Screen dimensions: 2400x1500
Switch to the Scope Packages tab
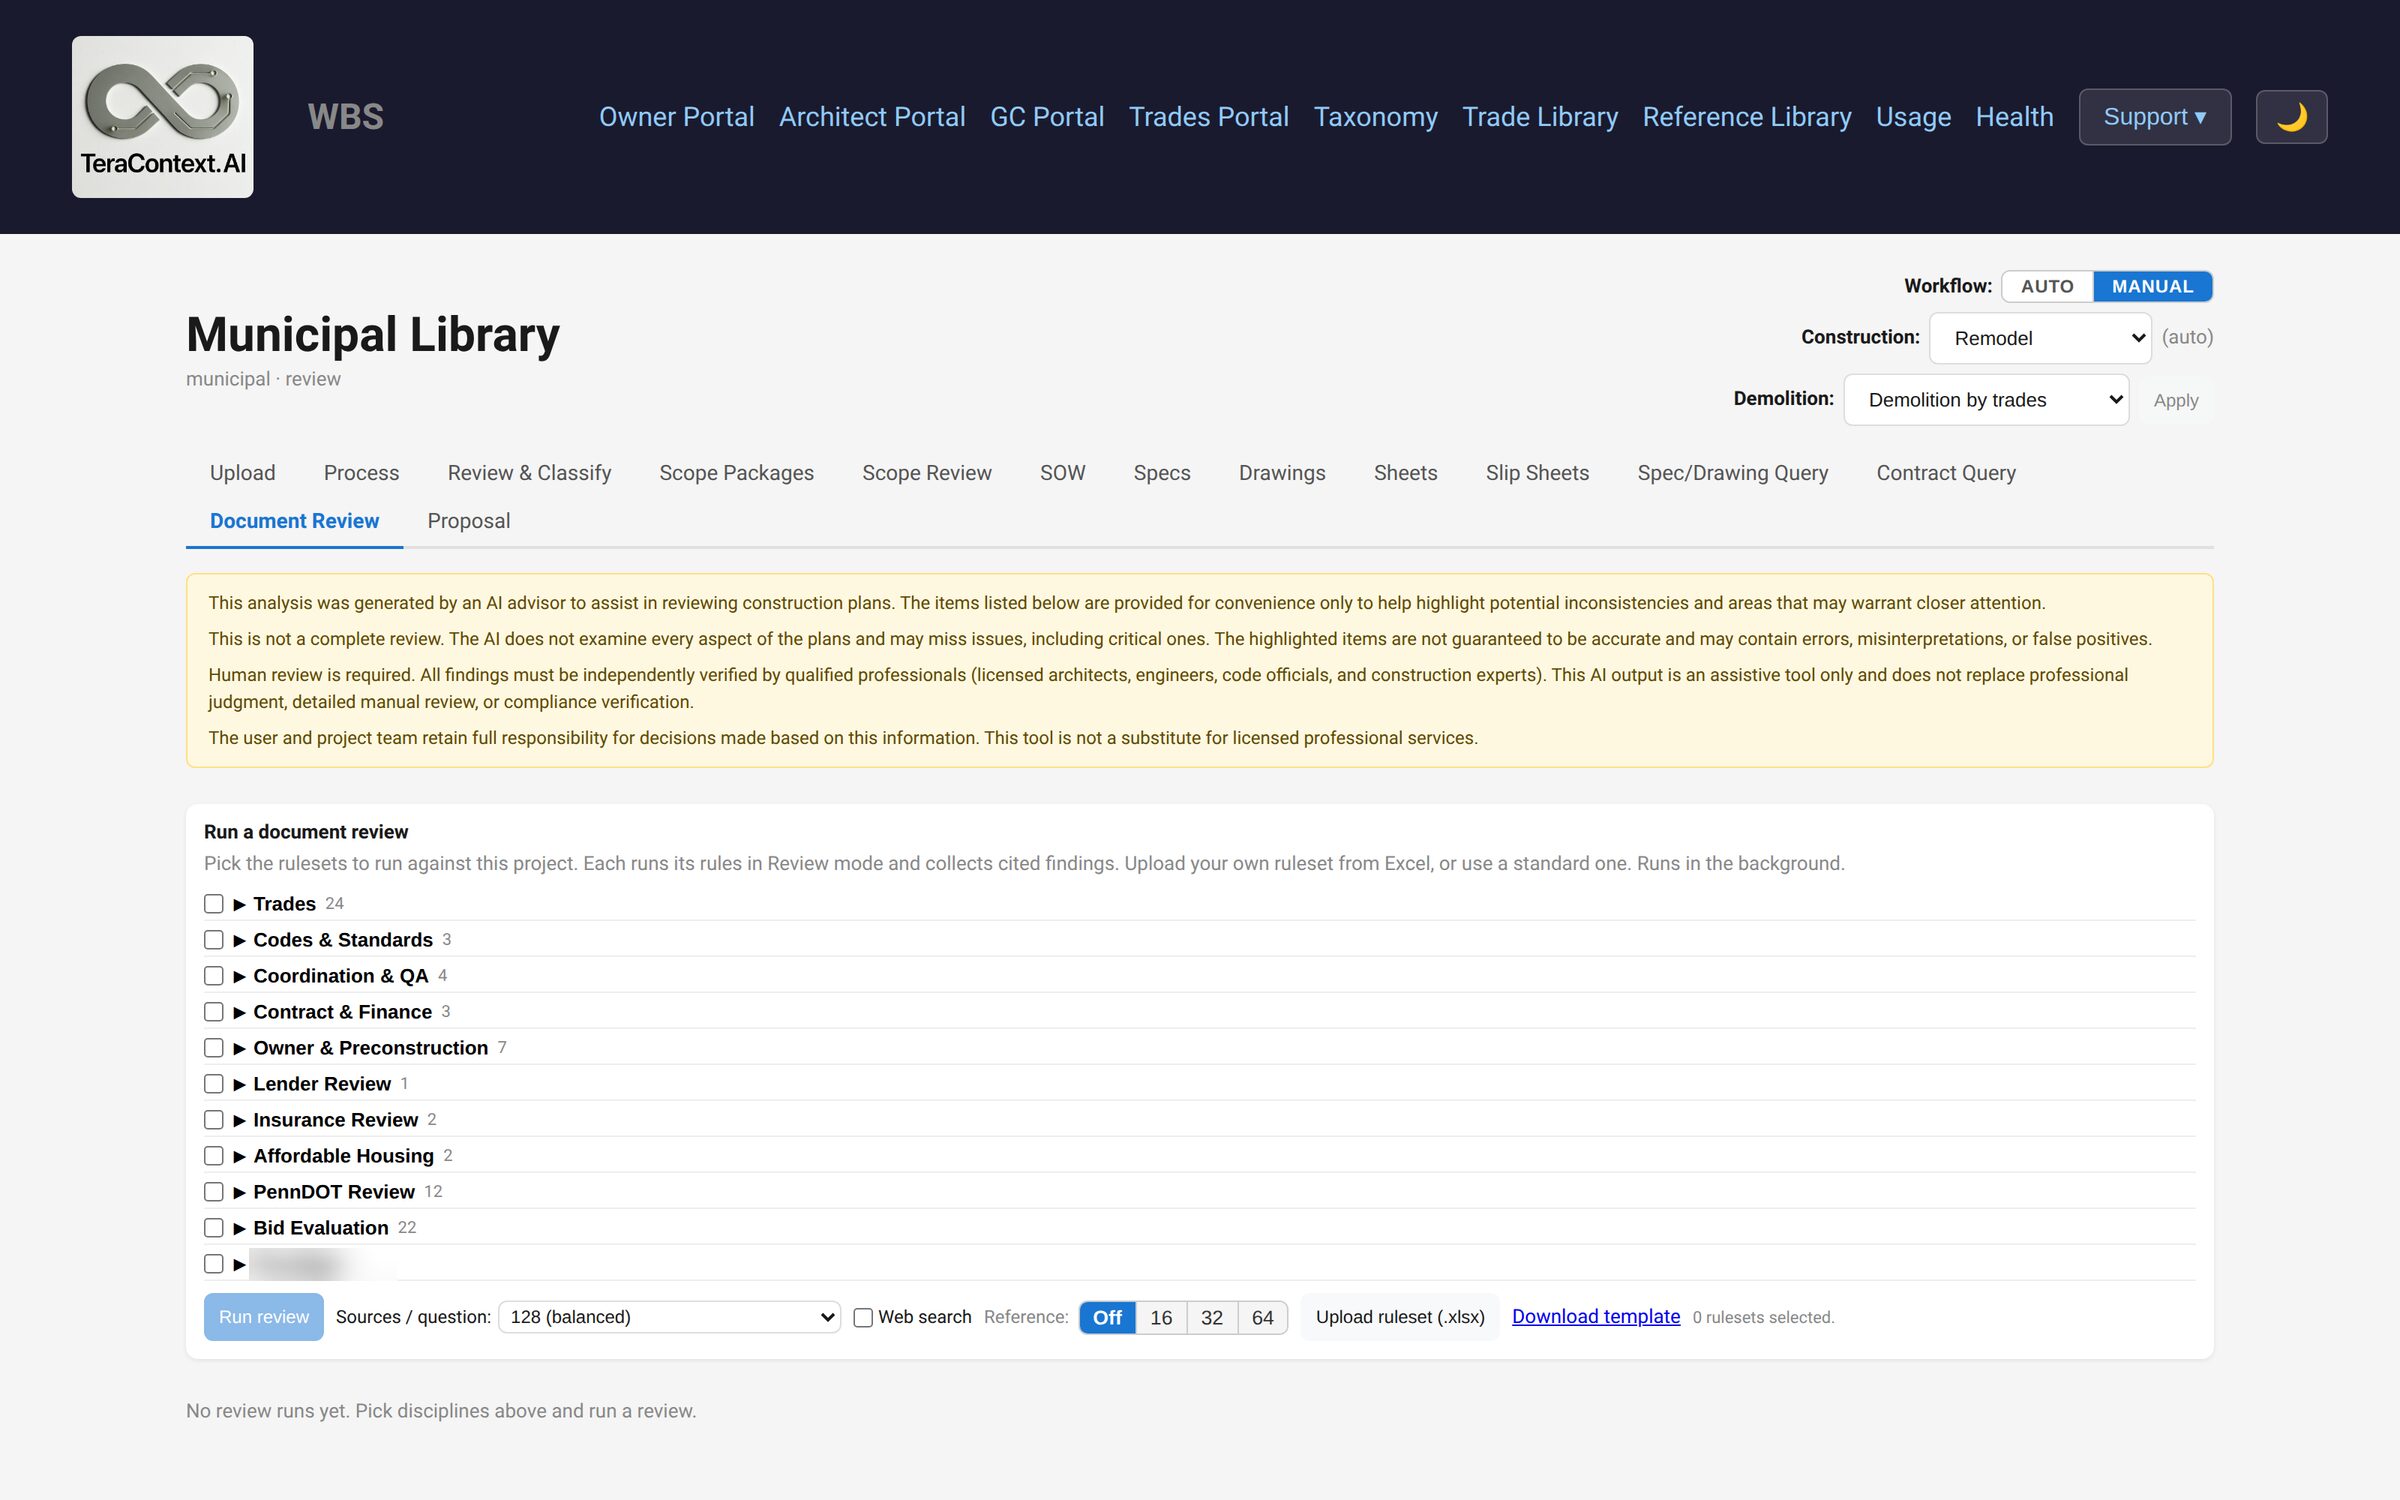coord(736,473)
